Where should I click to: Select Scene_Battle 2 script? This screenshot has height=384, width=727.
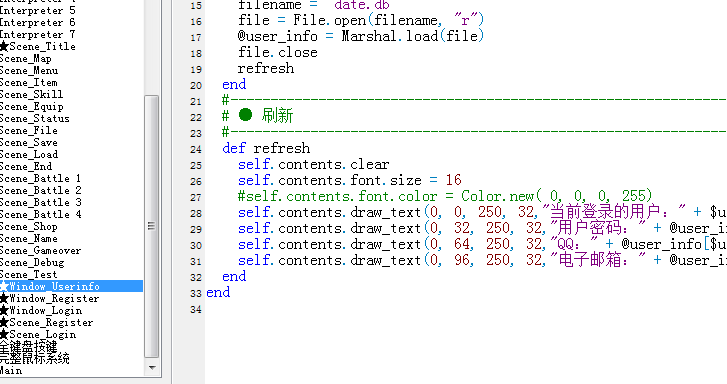tap(41, 191)
